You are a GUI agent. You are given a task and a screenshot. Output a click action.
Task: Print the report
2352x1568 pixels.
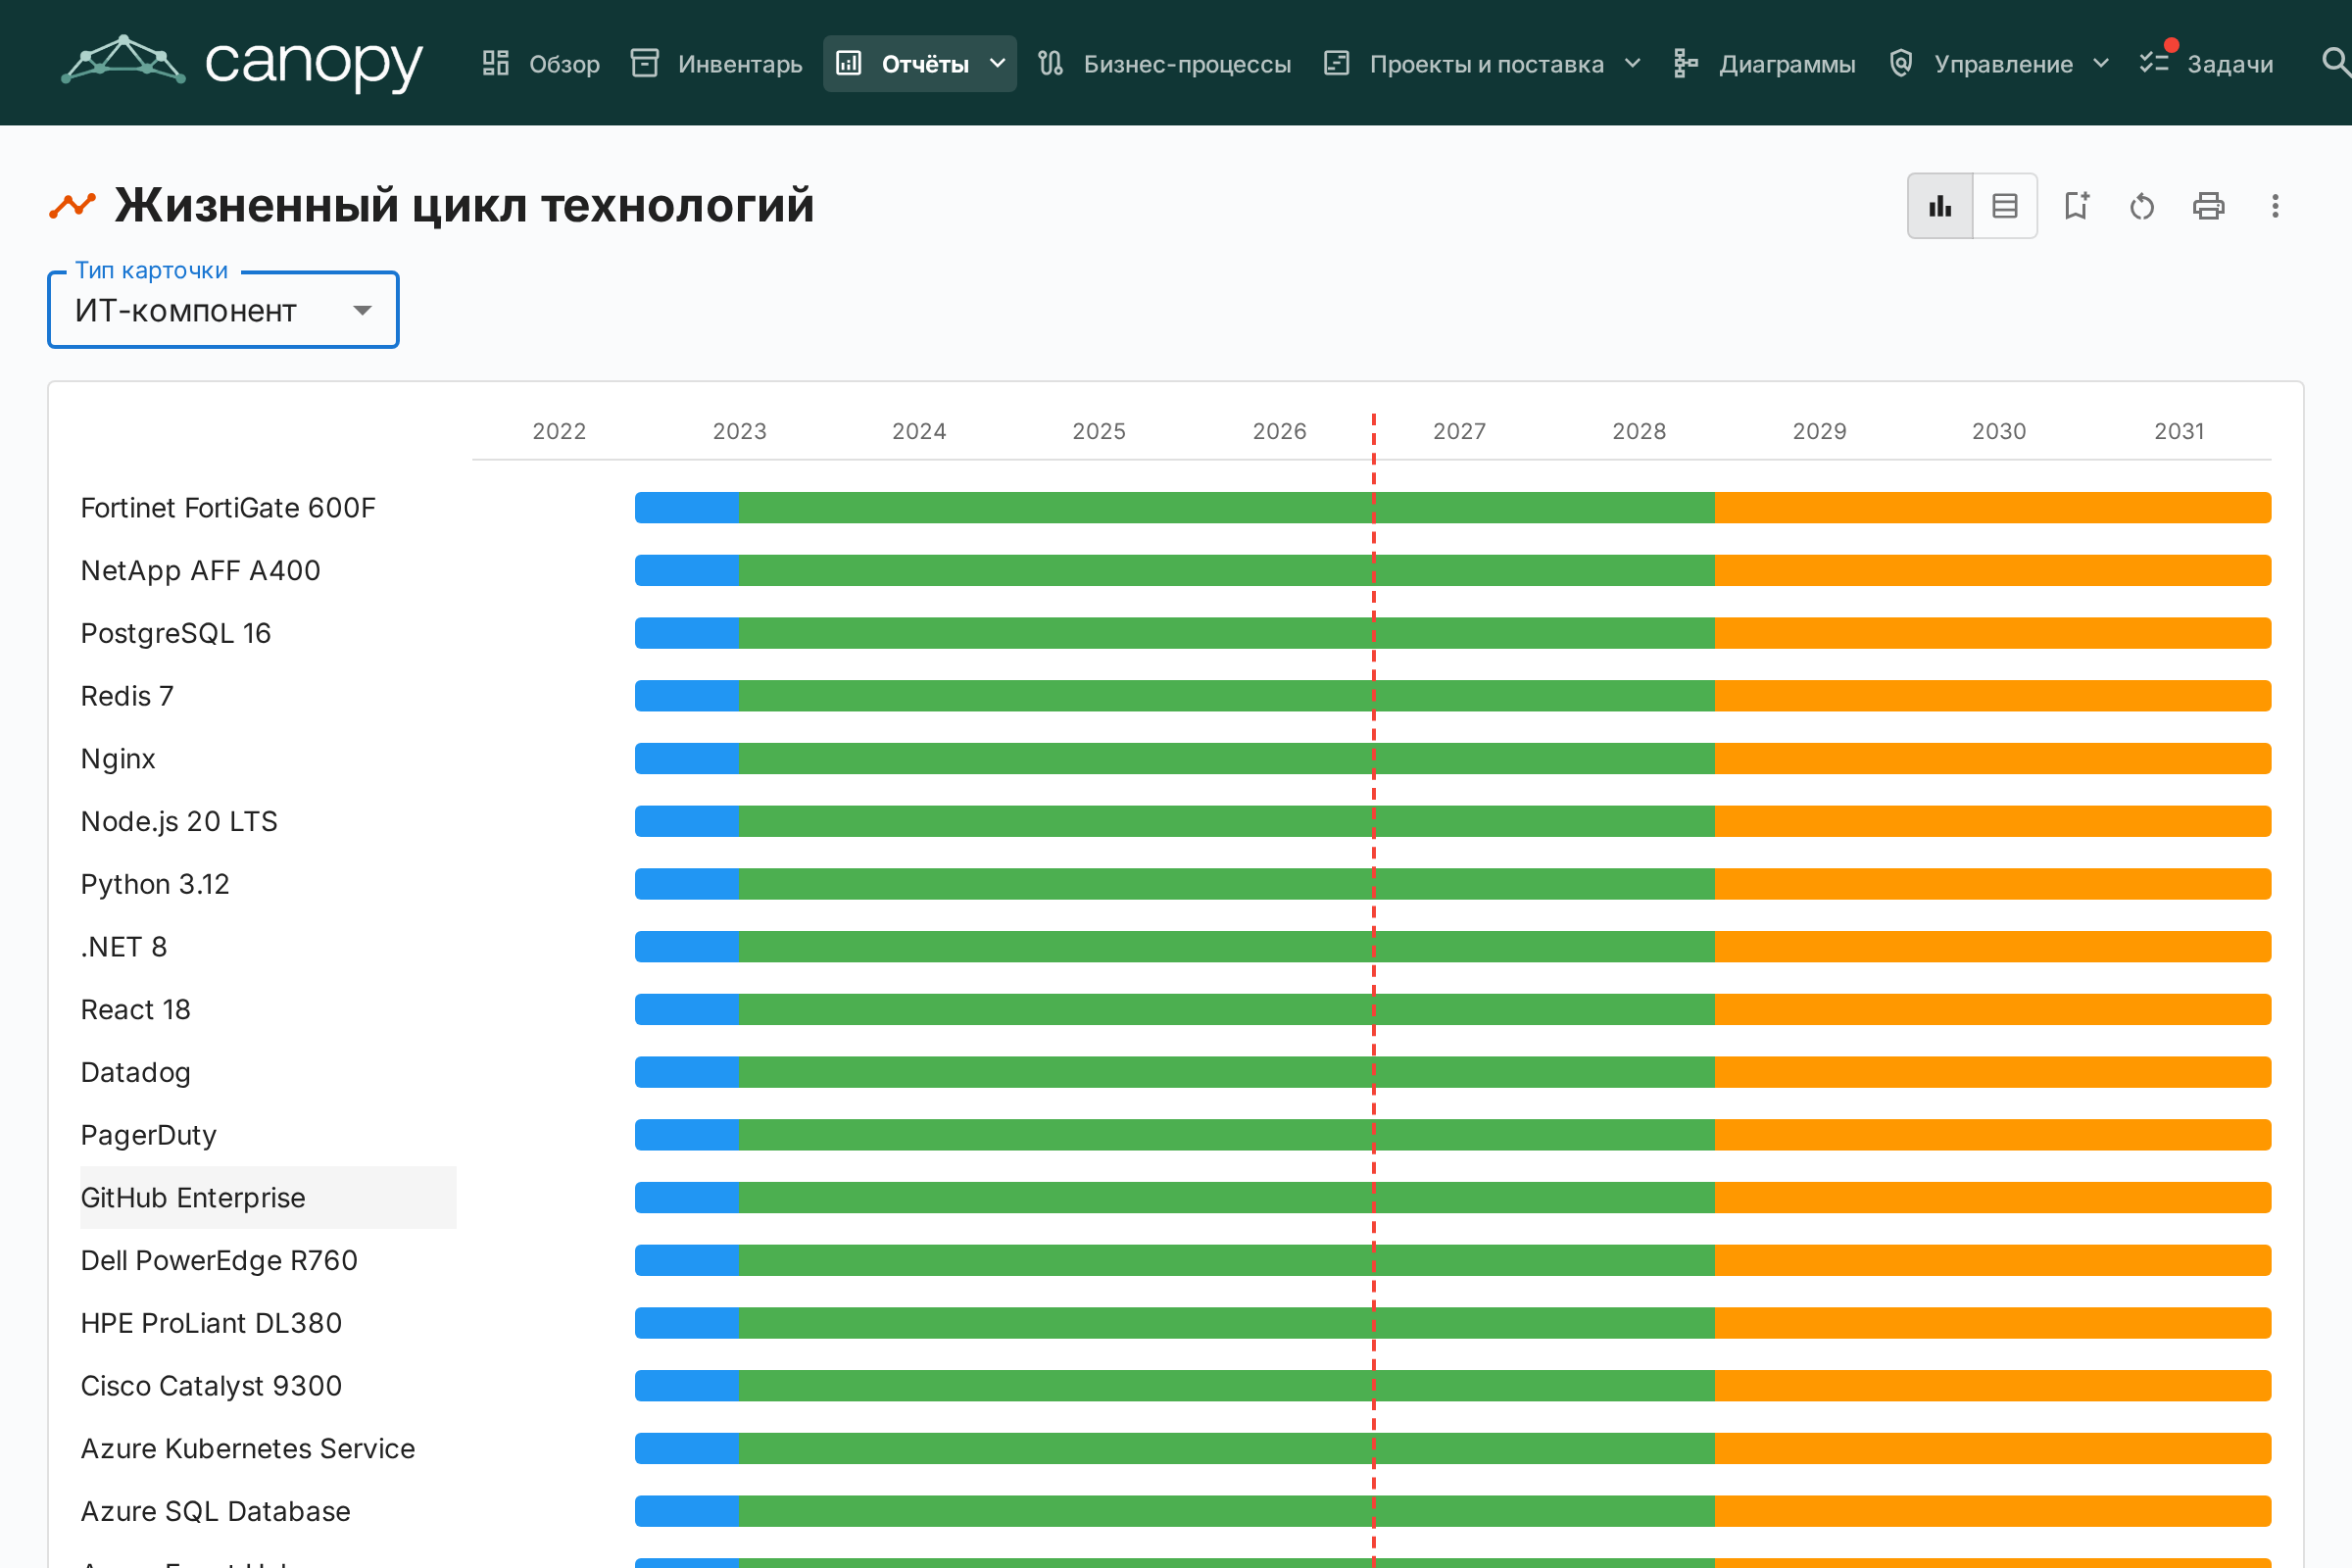click(x=2208, y=206)
